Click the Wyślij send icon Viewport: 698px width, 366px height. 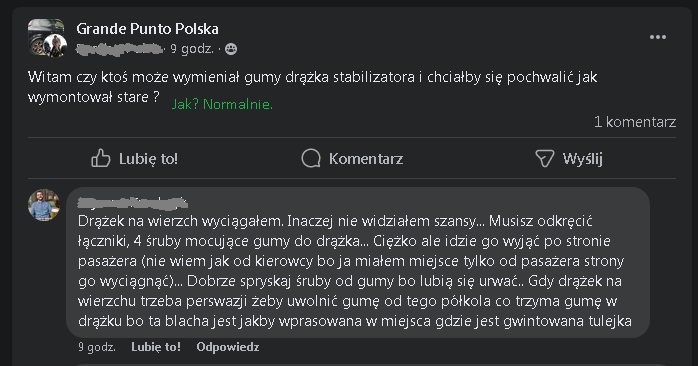point(544,159)
